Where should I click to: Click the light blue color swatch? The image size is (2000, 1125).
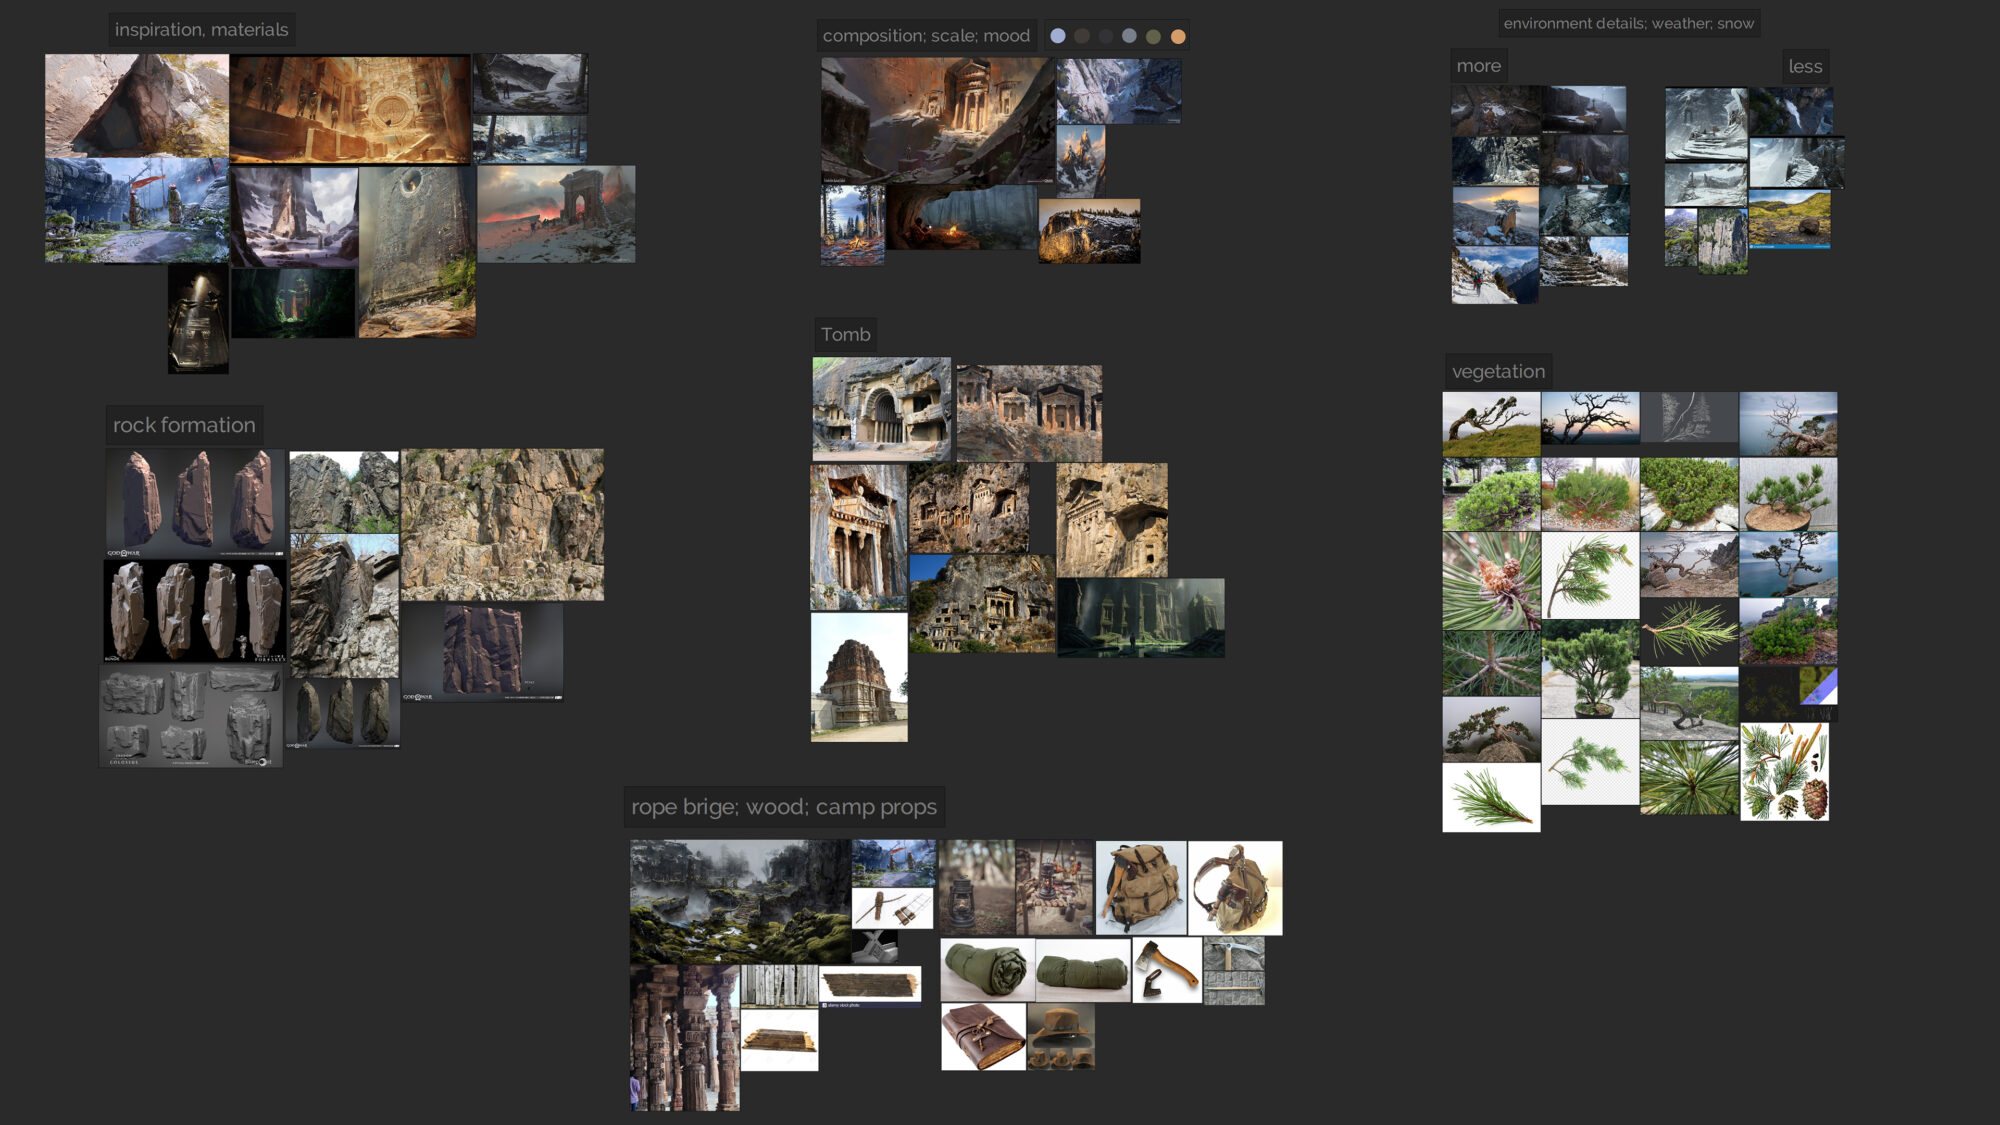(1057, 36)
